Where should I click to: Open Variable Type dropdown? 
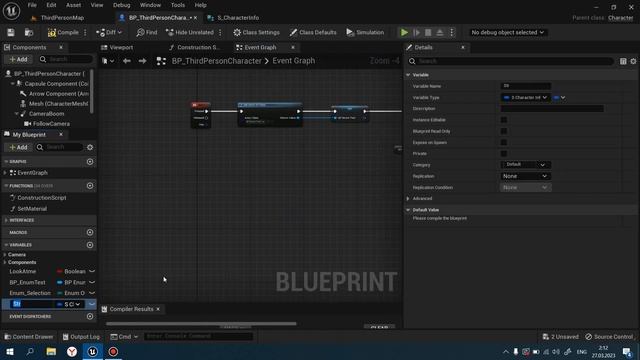(525, 98)
